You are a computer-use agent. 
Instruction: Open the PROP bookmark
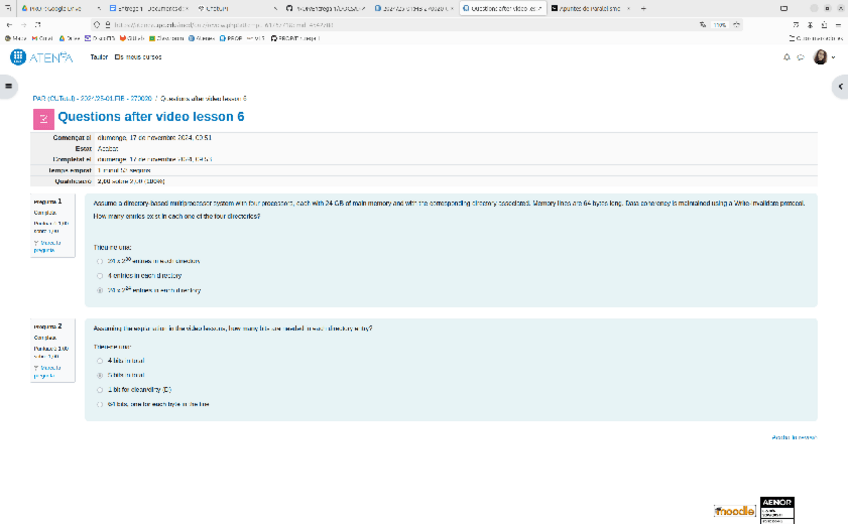[x=231, y=38]
